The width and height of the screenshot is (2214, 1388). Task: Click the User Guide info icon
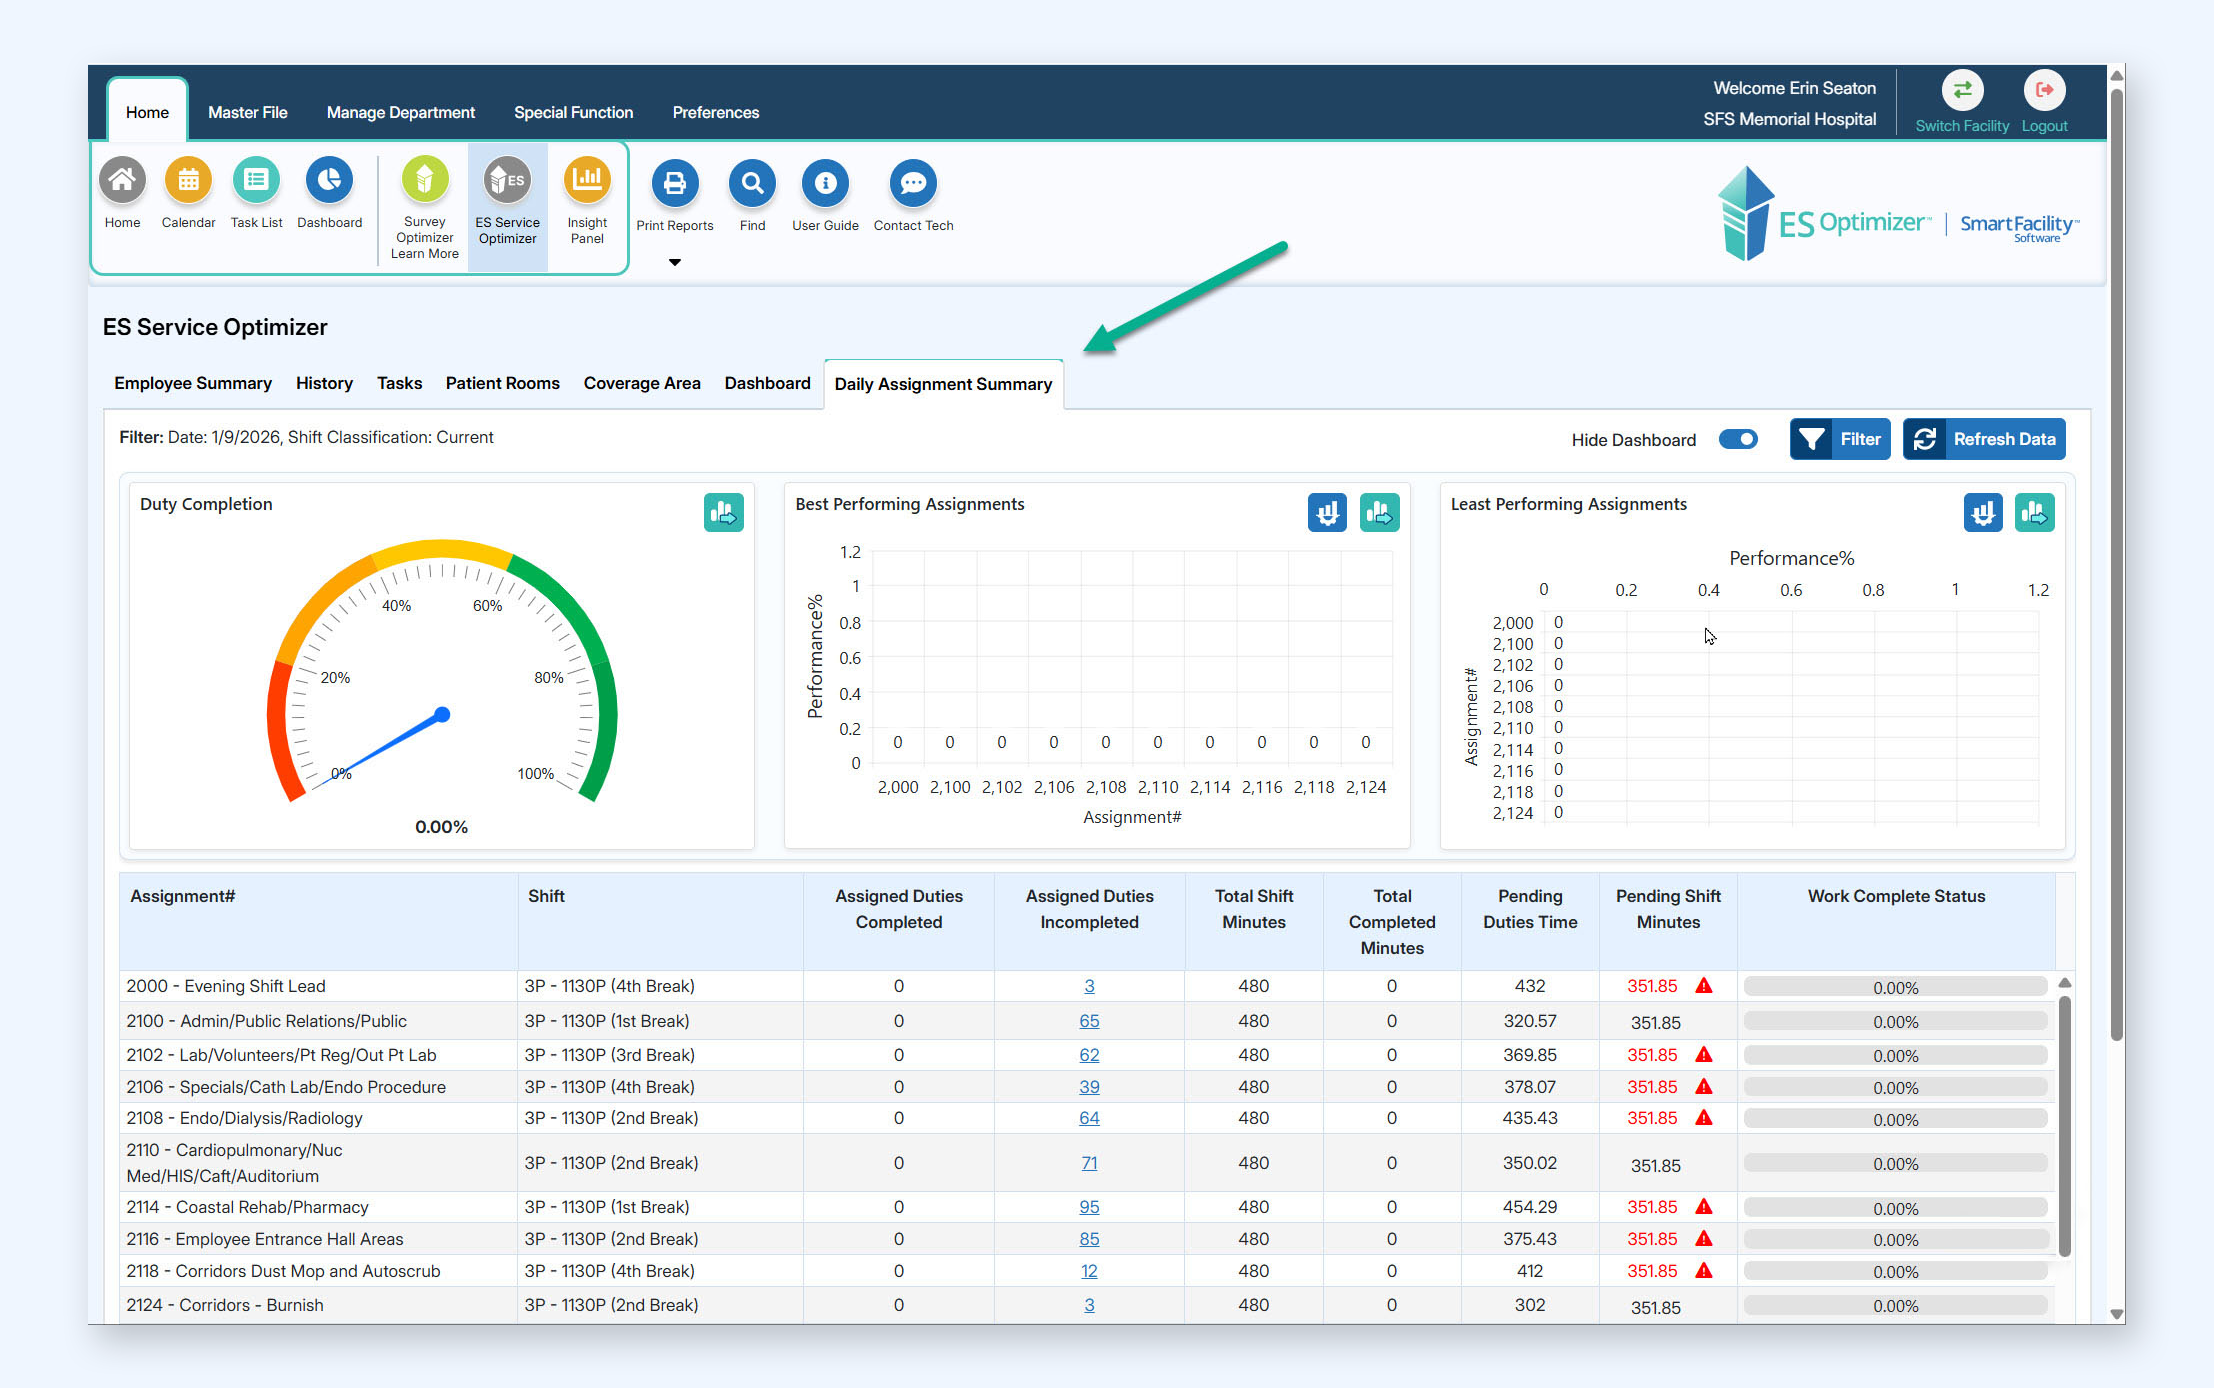click(x=825, y=184)
